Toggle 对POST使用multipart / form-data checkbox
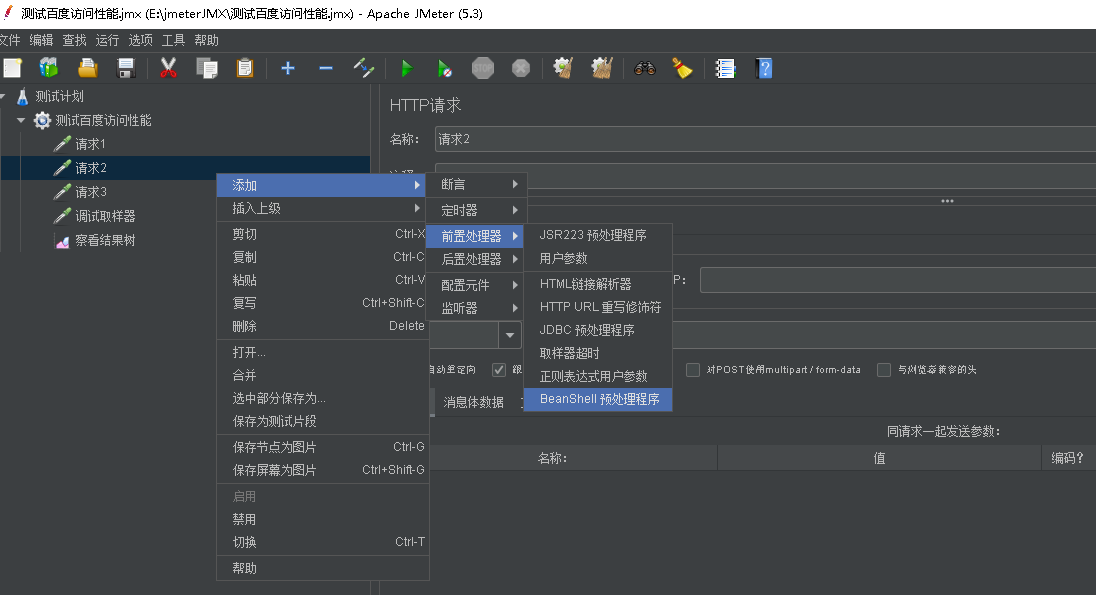This screenshot has height=595, width=1096. click(x=693, y=370)
